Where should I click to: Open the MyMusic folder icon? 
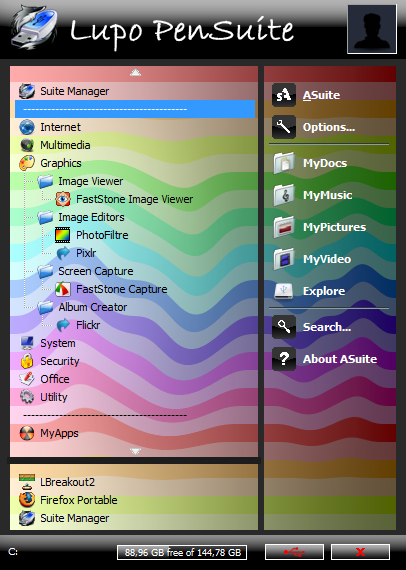pos(284,195)
